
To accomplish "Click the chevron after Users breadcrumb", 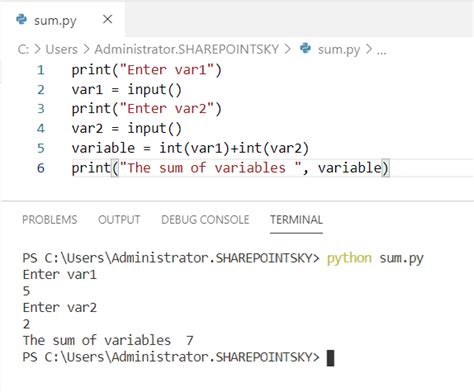I will click(x=86, y=49).
